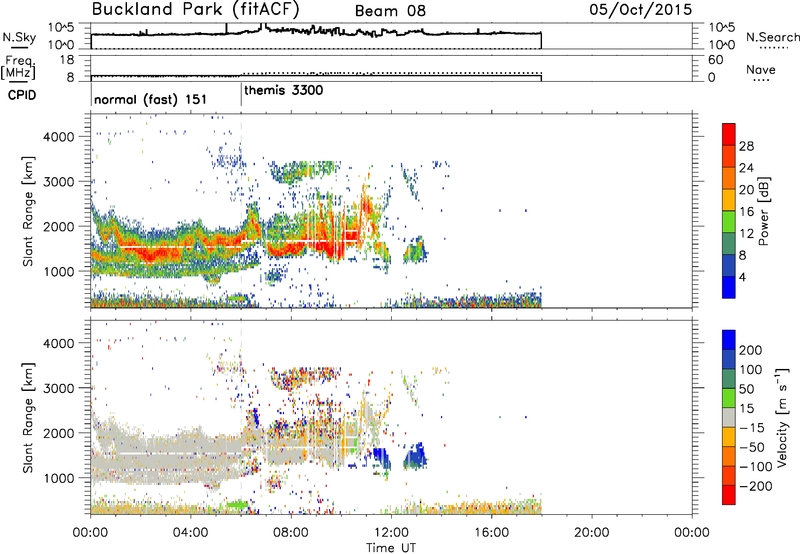The width and height of the screenshot is (800, 554).
Task: Click the '60' tick on Nave axis
Action: (716, 60)
